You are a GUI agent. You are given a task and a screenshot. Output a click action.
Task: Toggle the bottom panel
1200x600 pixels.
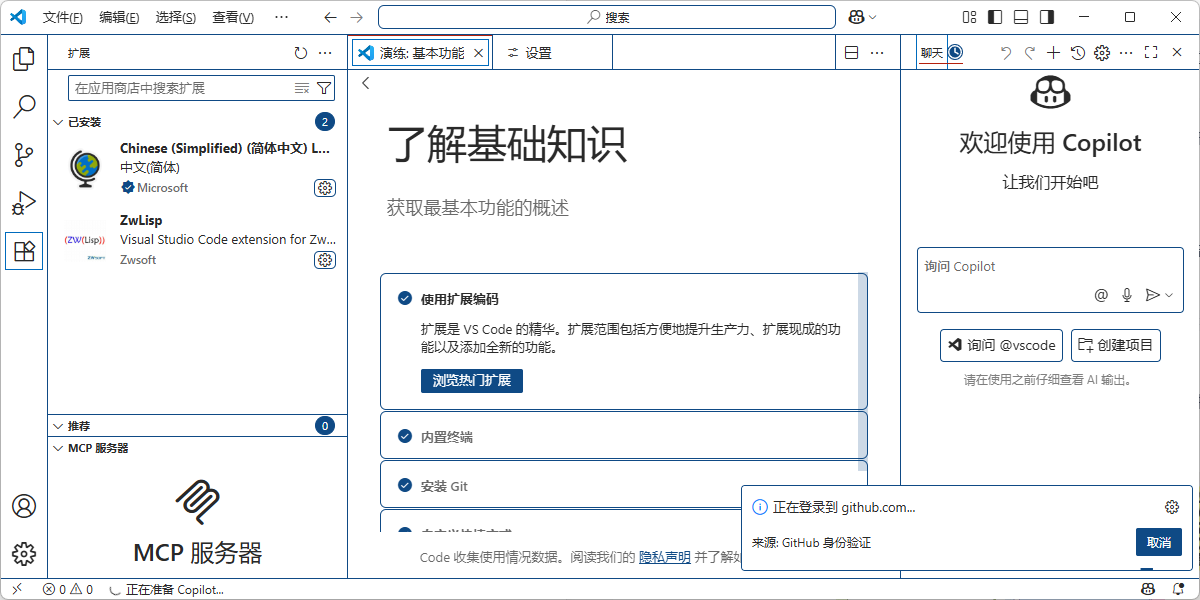(1021, 17)
